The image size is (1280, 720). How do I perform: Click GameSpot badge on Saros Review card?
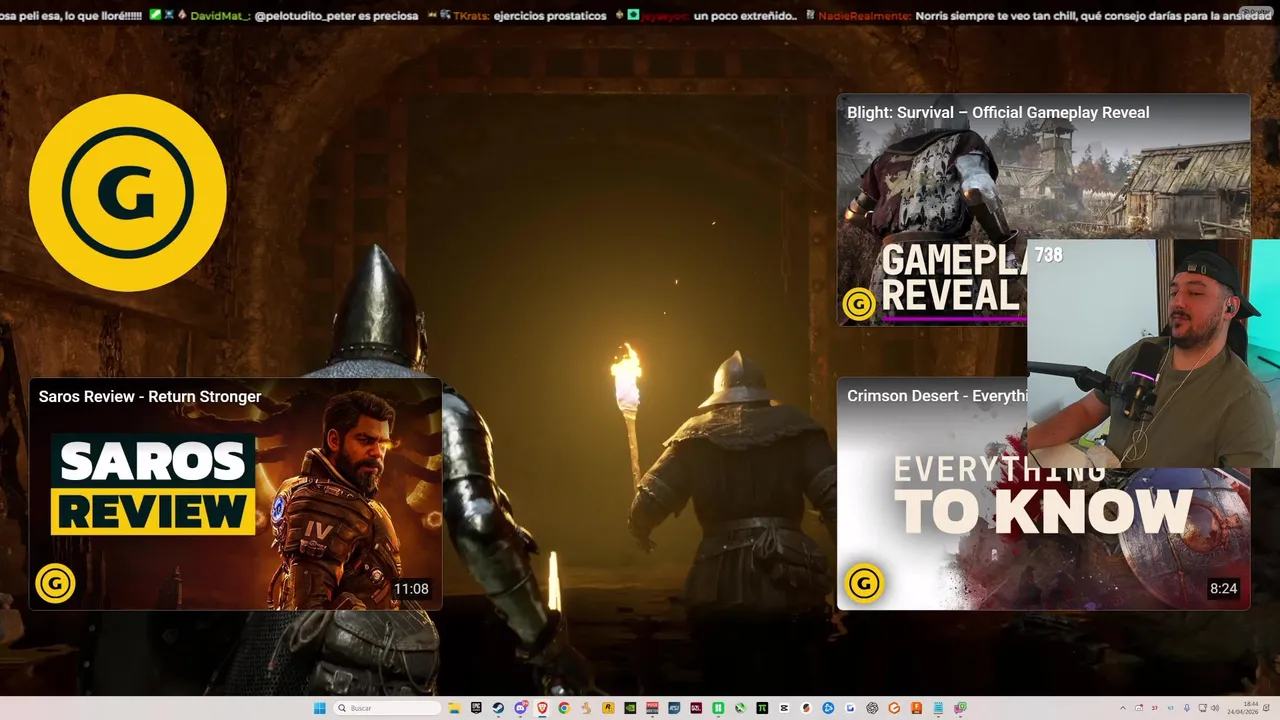coord(55,583)
